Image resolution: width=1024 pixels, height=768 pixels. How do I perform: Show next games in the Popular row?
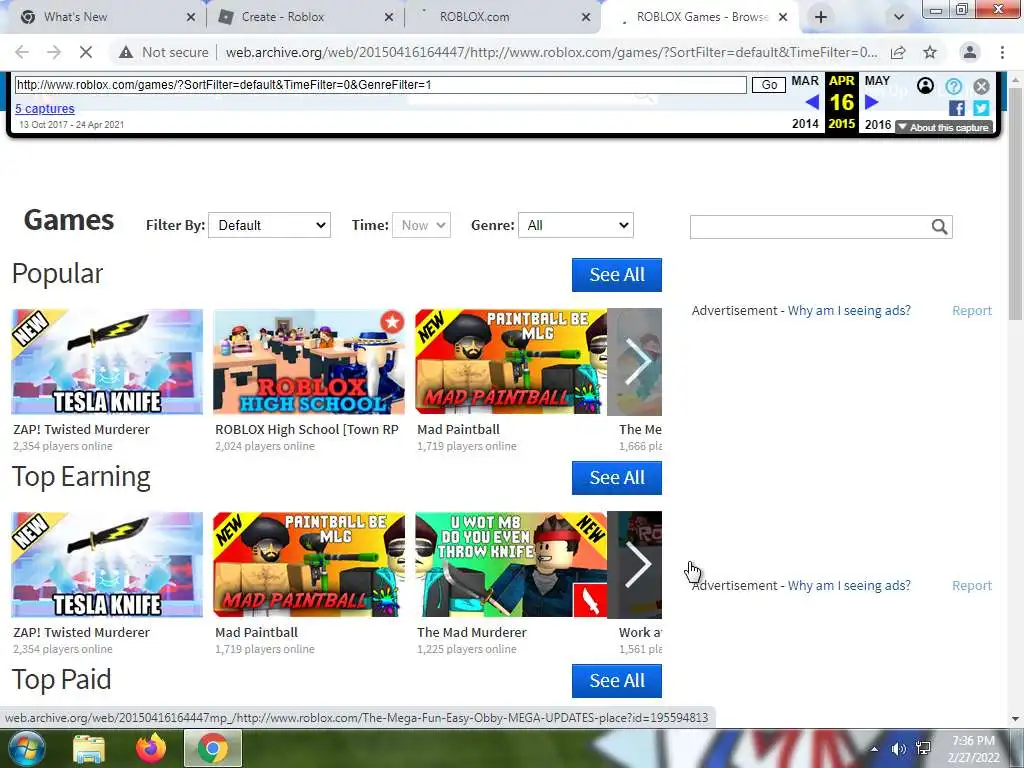click(x=635, y=362)
